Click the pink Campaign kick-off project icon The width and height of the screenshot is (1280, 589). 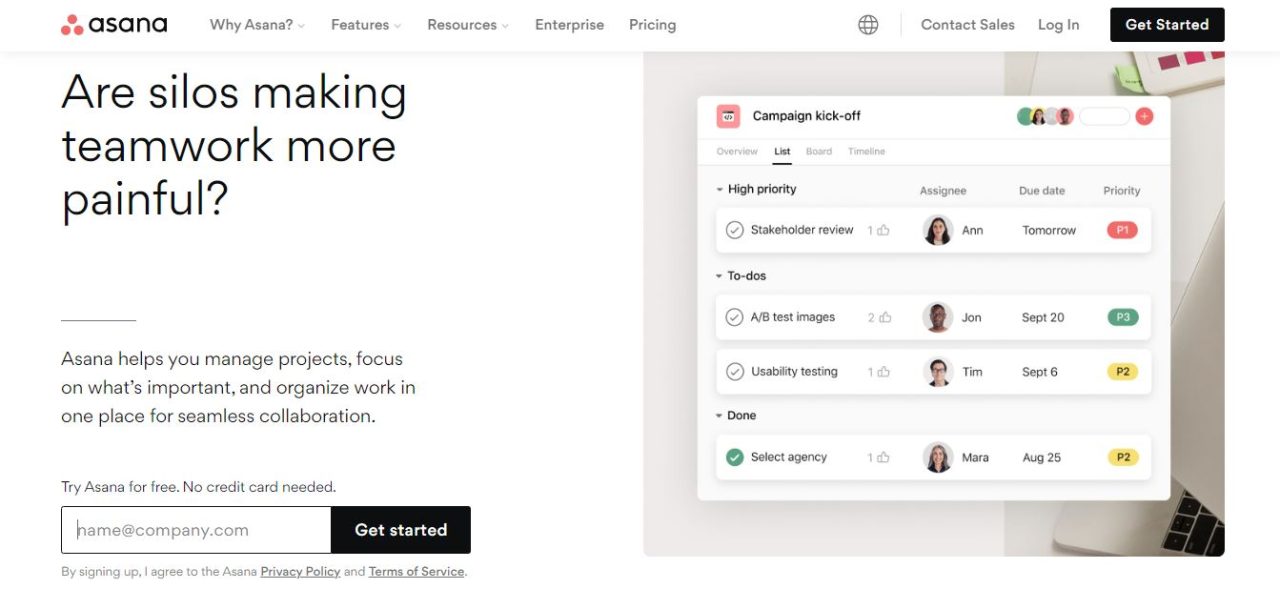pyautogui.click(x=730, y=115)
